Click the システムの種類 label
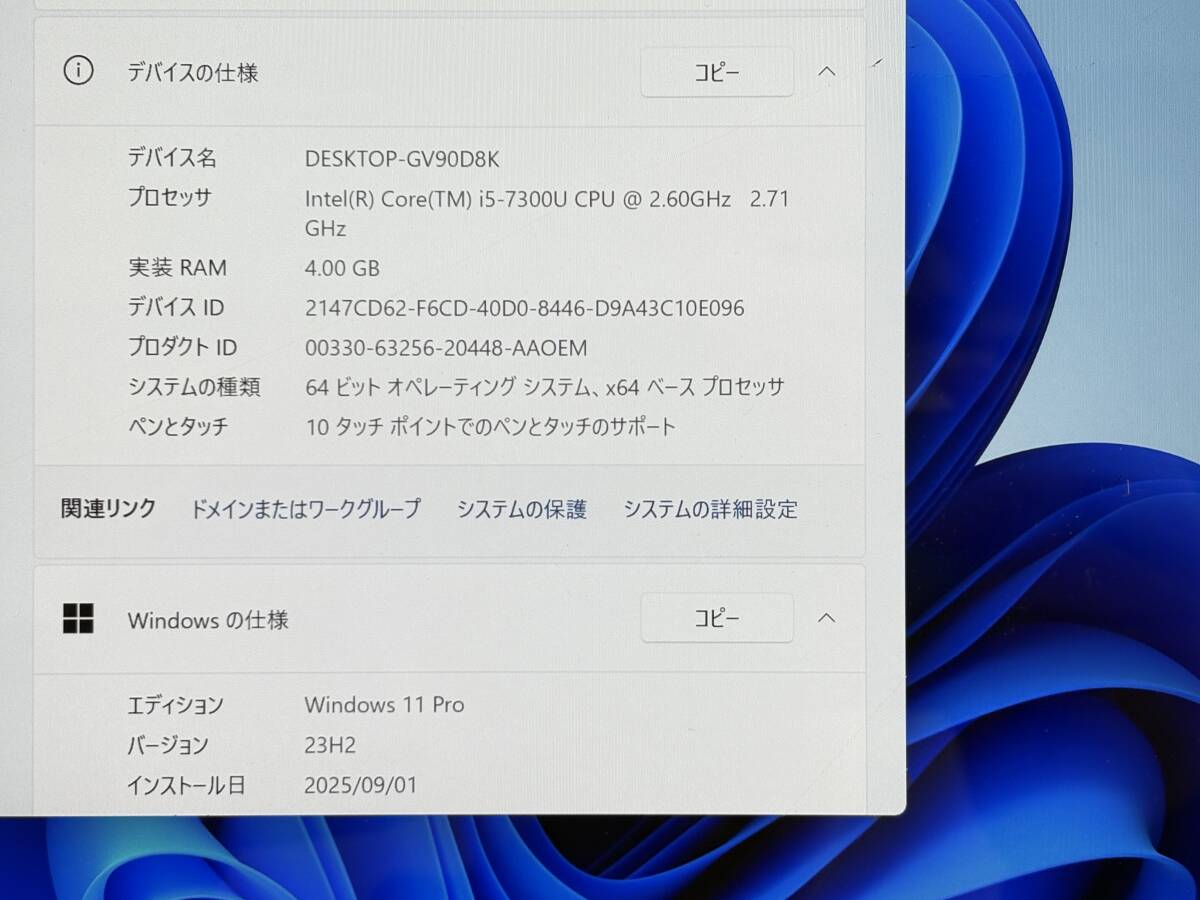The image size is (1200, 900). pyautogui.click(x=194, y=387)
